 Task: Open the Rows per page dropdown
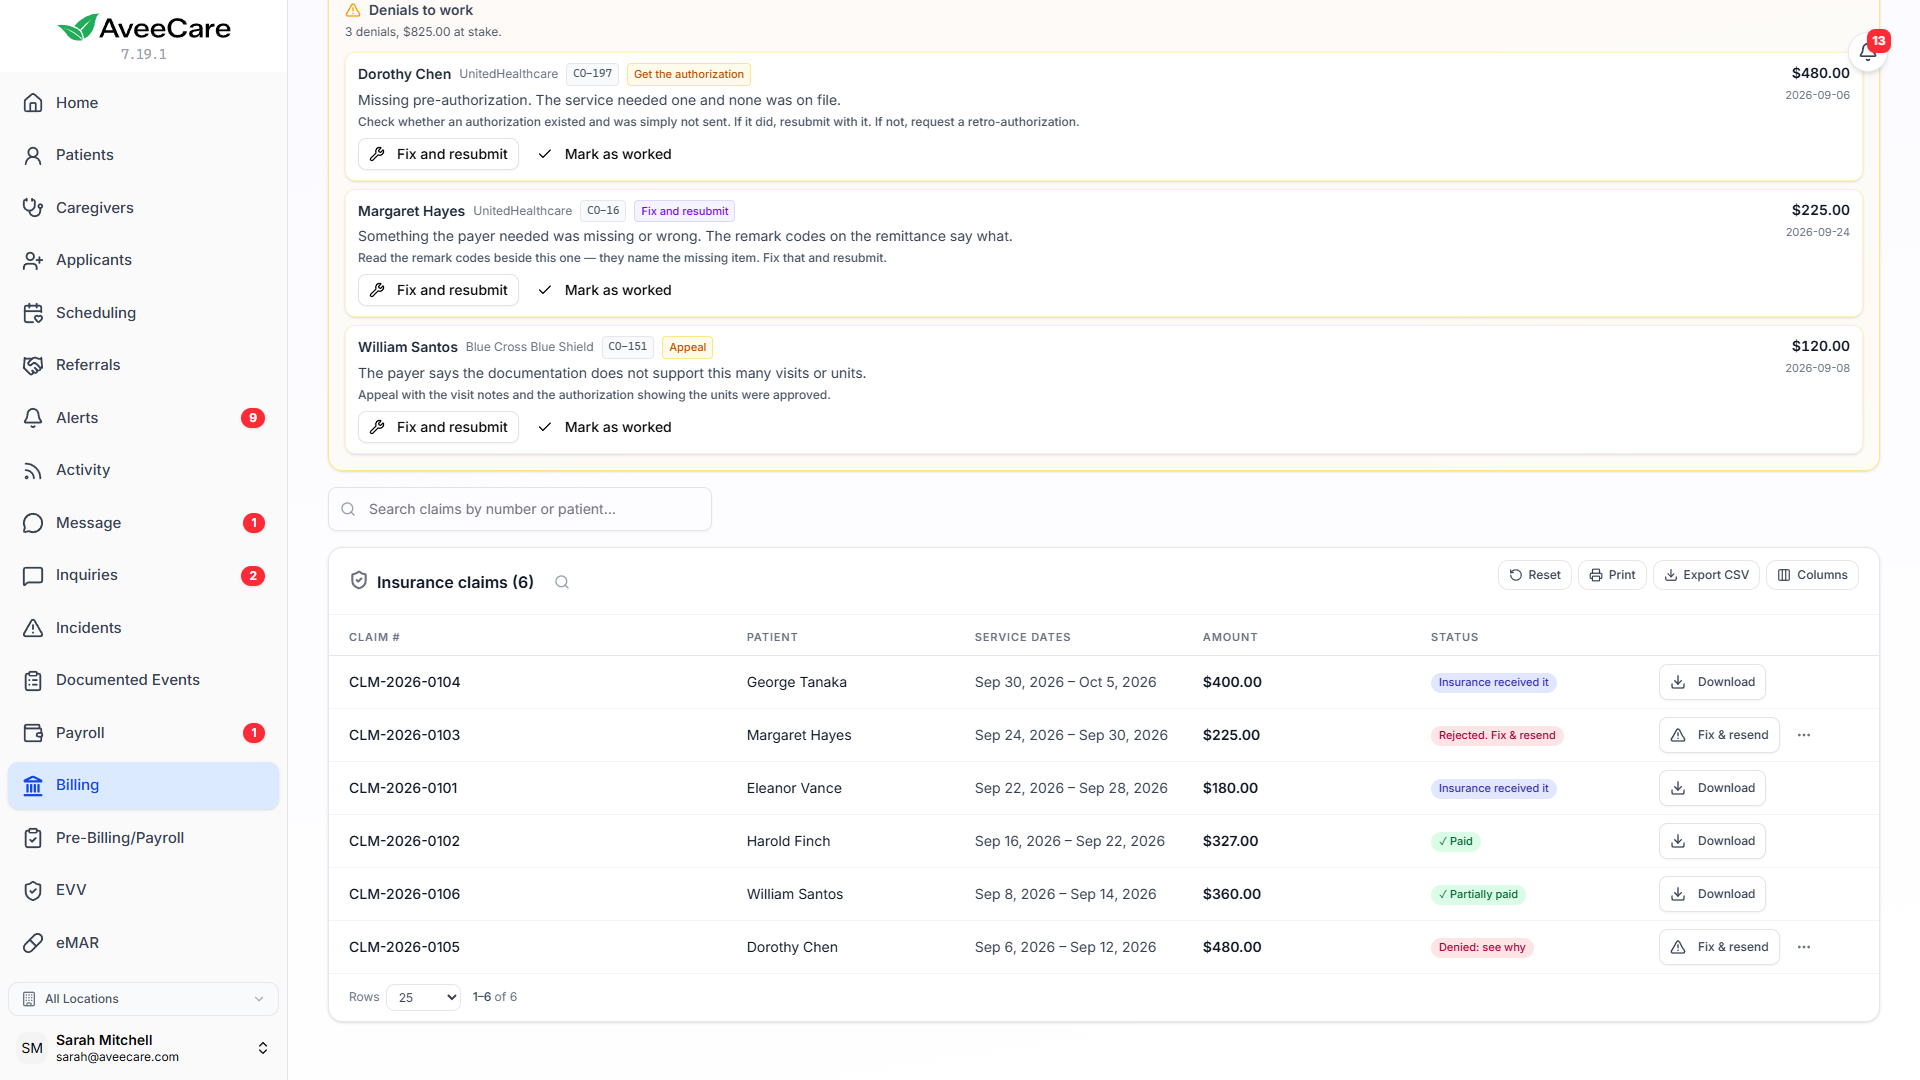(423, 997)
